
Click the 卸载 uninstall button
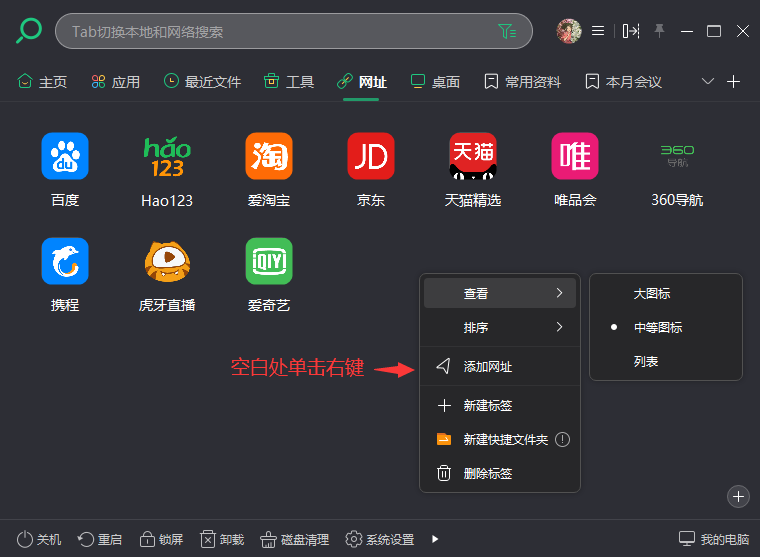click(x=222, y=539)
